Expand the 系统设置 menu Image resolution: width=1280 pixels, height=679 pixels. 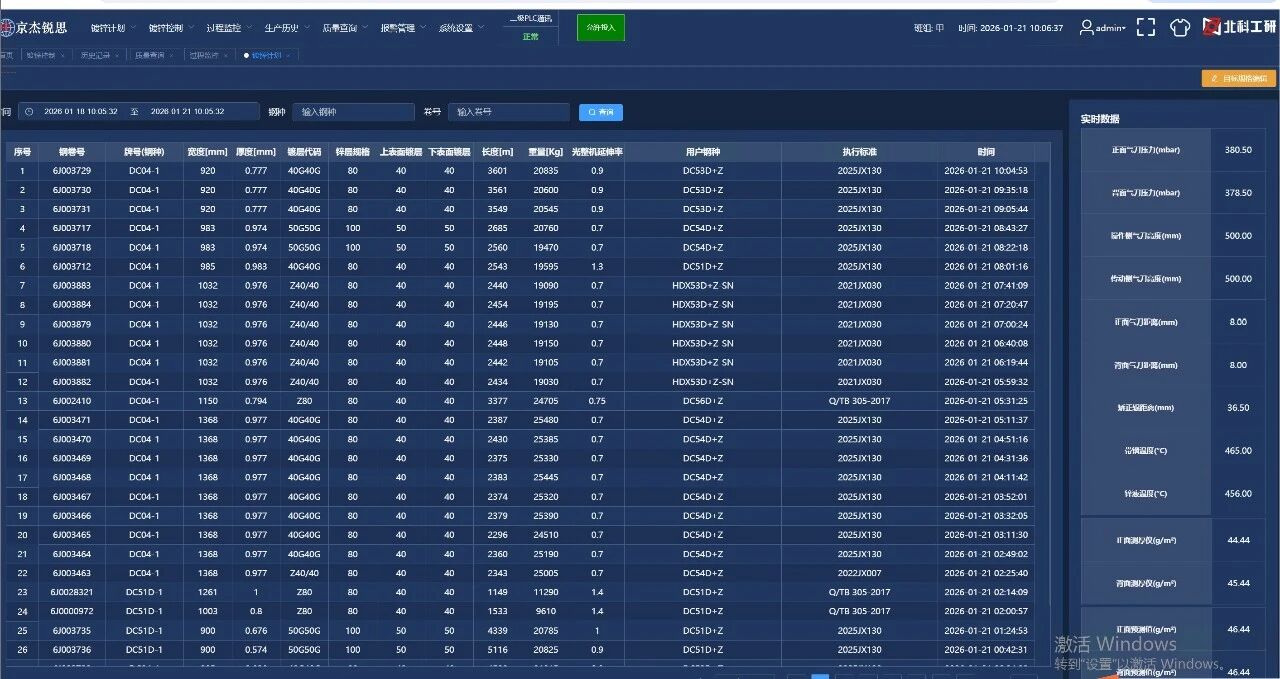[460, 28]
